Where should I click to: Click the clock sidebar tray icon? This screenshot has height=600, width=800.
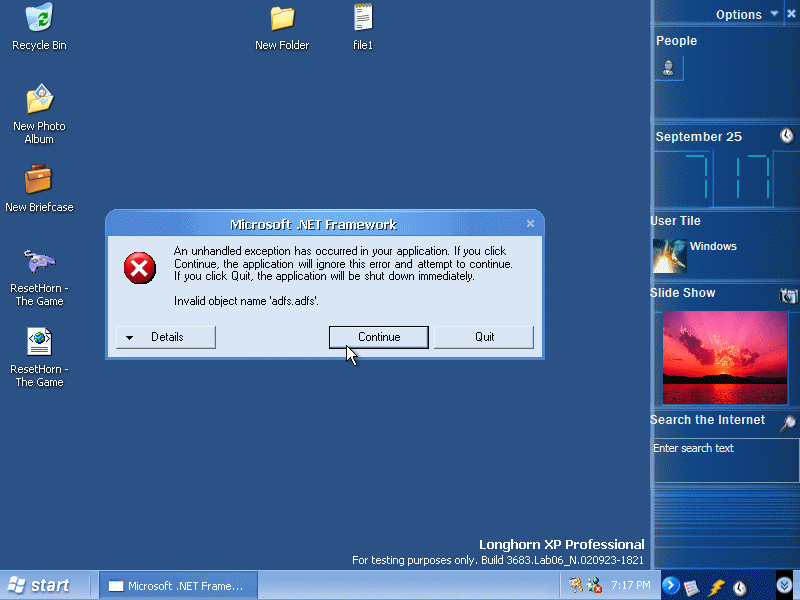pos(740,587)
